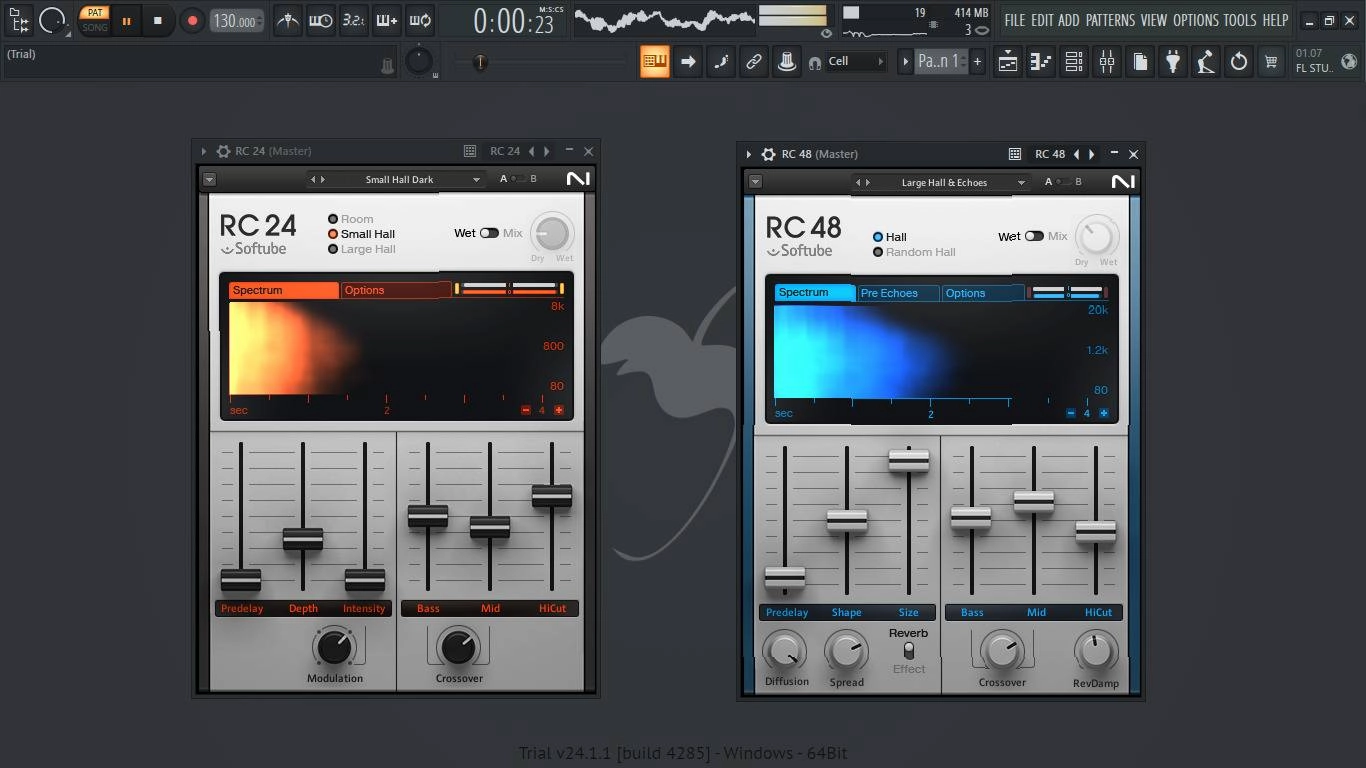
Task: Open the Piano roll view icon
Action: coord(1041,61)
